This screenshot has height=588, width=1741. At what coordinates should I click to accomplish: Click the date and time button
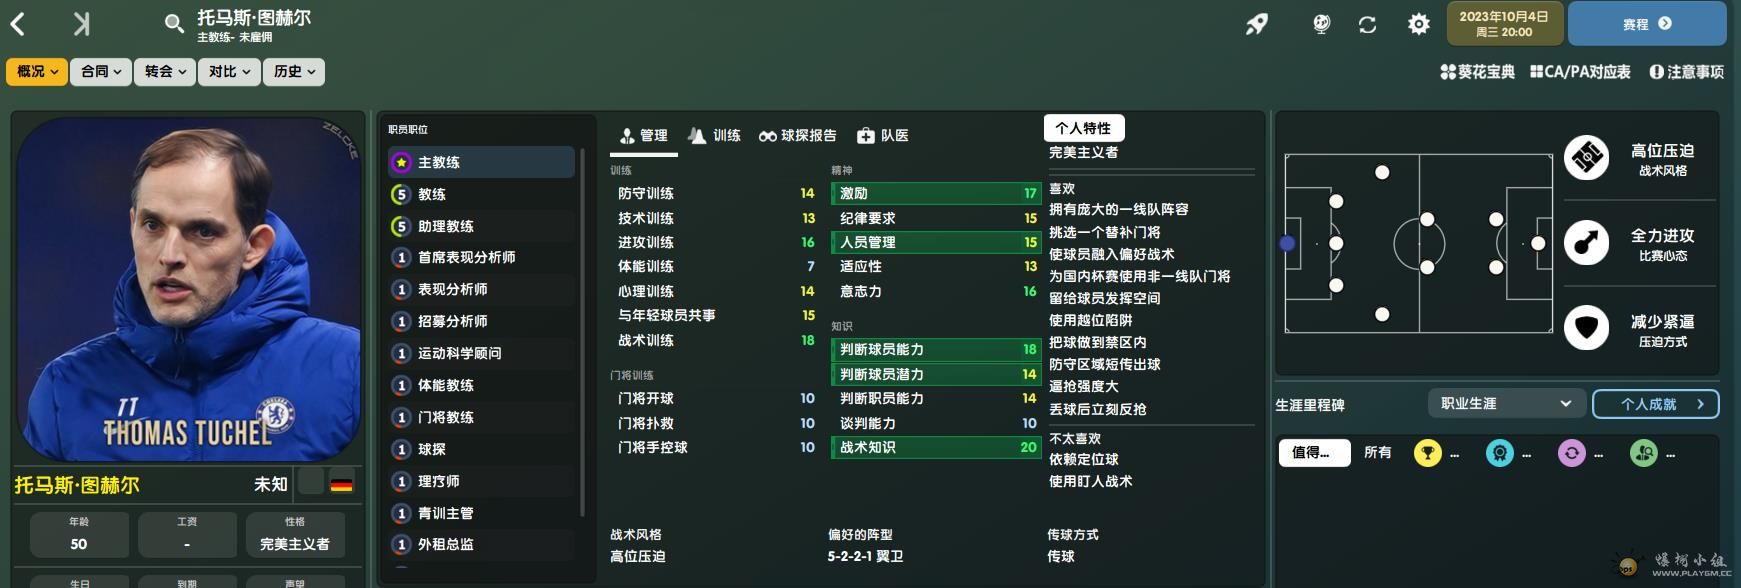pos(1504,24)
